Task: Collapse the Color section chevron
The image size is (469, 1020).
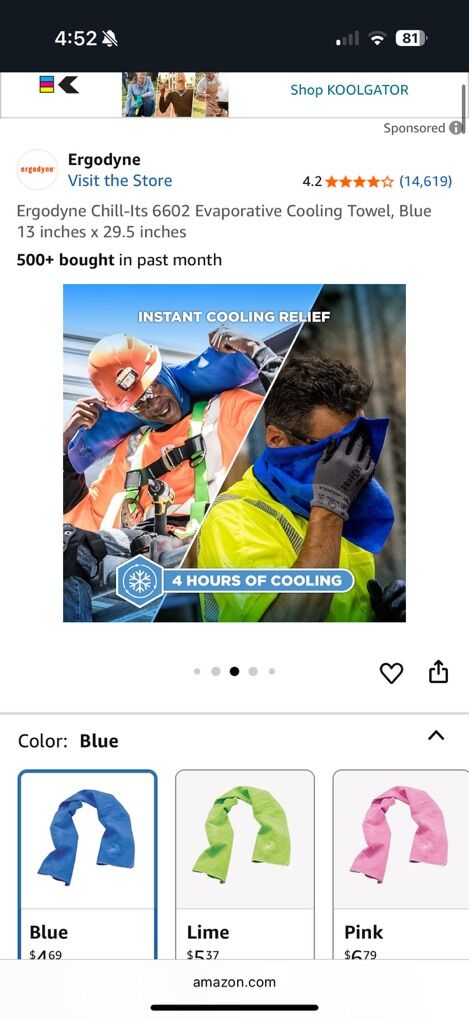Action: click(x=436, y=736)
